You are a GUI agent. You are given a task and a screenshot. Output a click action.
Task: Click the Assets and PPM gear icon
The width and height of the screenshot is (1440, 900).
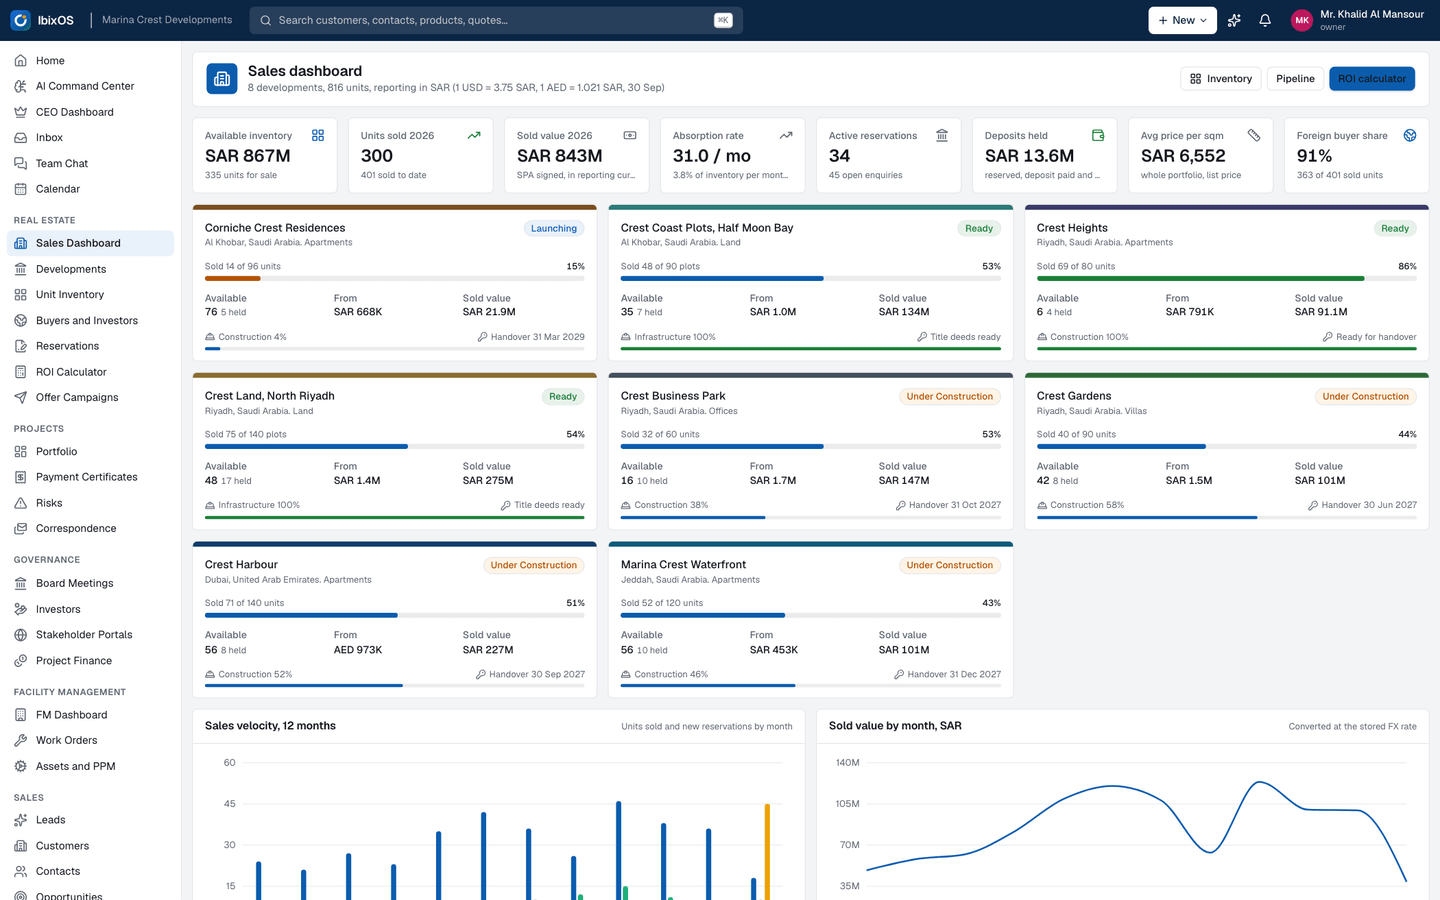(20, 766)
